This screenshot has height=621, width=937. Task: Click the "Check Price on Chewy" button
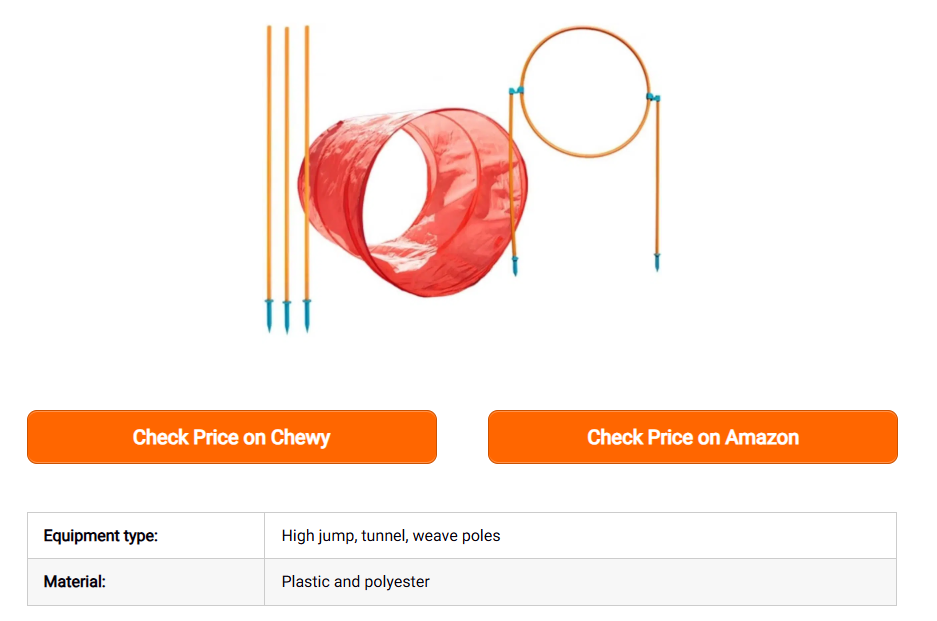point(231,437)
